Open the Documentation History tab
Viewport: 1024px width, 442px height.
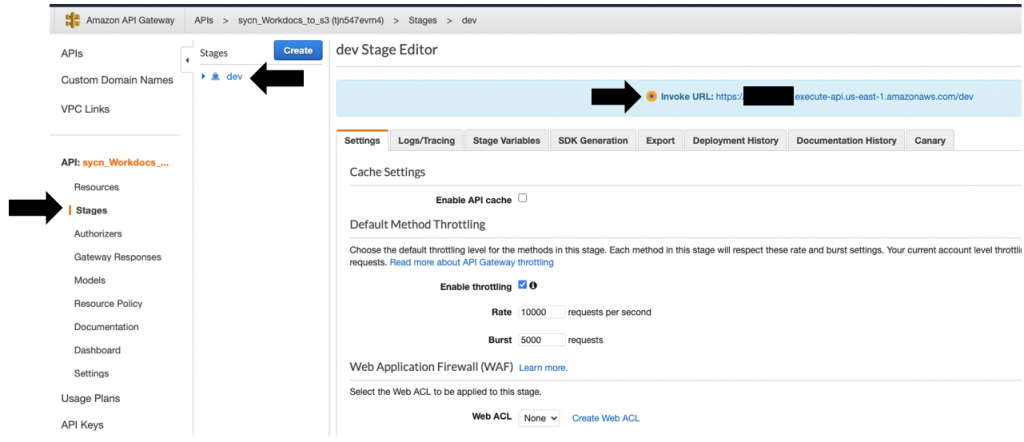(x=846, y=140)
